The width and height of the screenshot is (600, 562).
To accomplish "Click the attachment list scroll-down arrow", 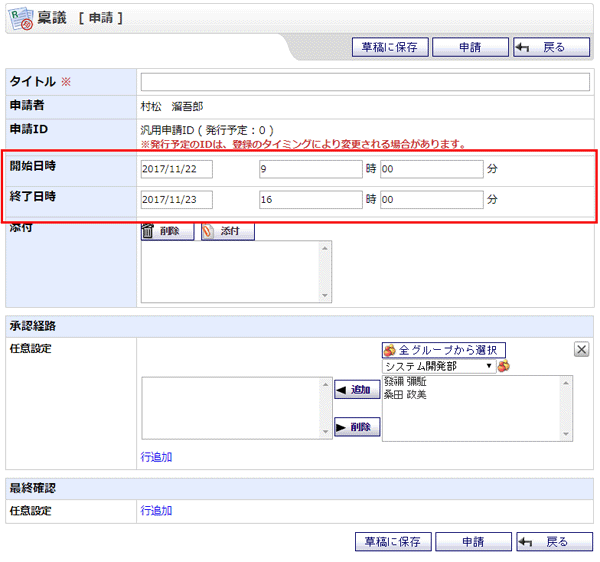I will [x=325, y=295].
